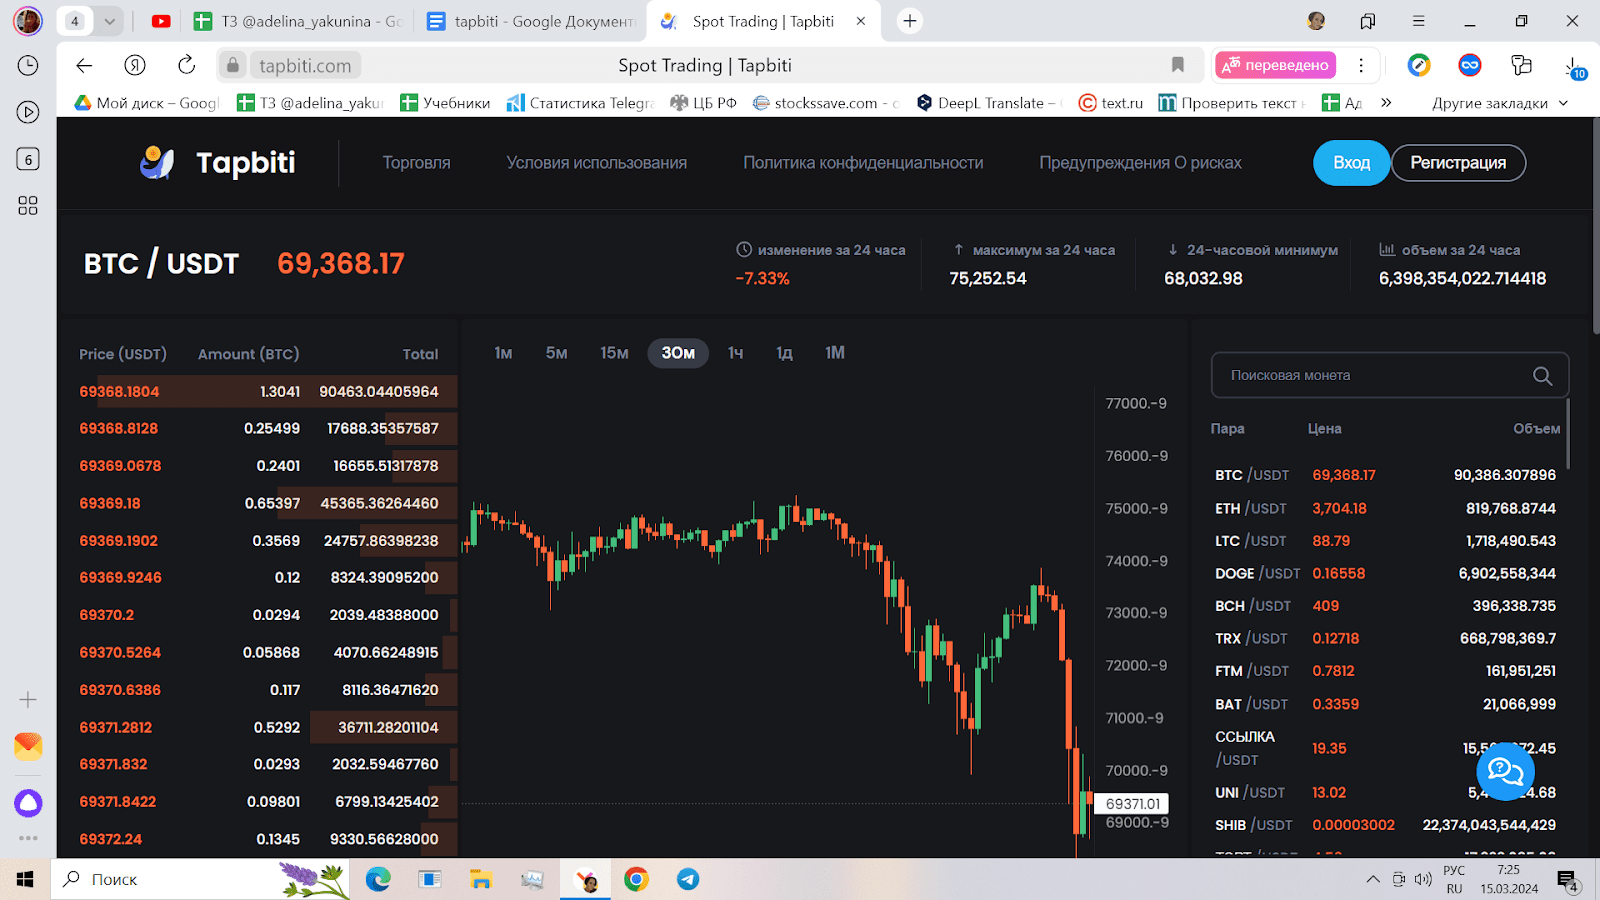
Task: Open the Торговля menu item
Action: click(416, 163)
